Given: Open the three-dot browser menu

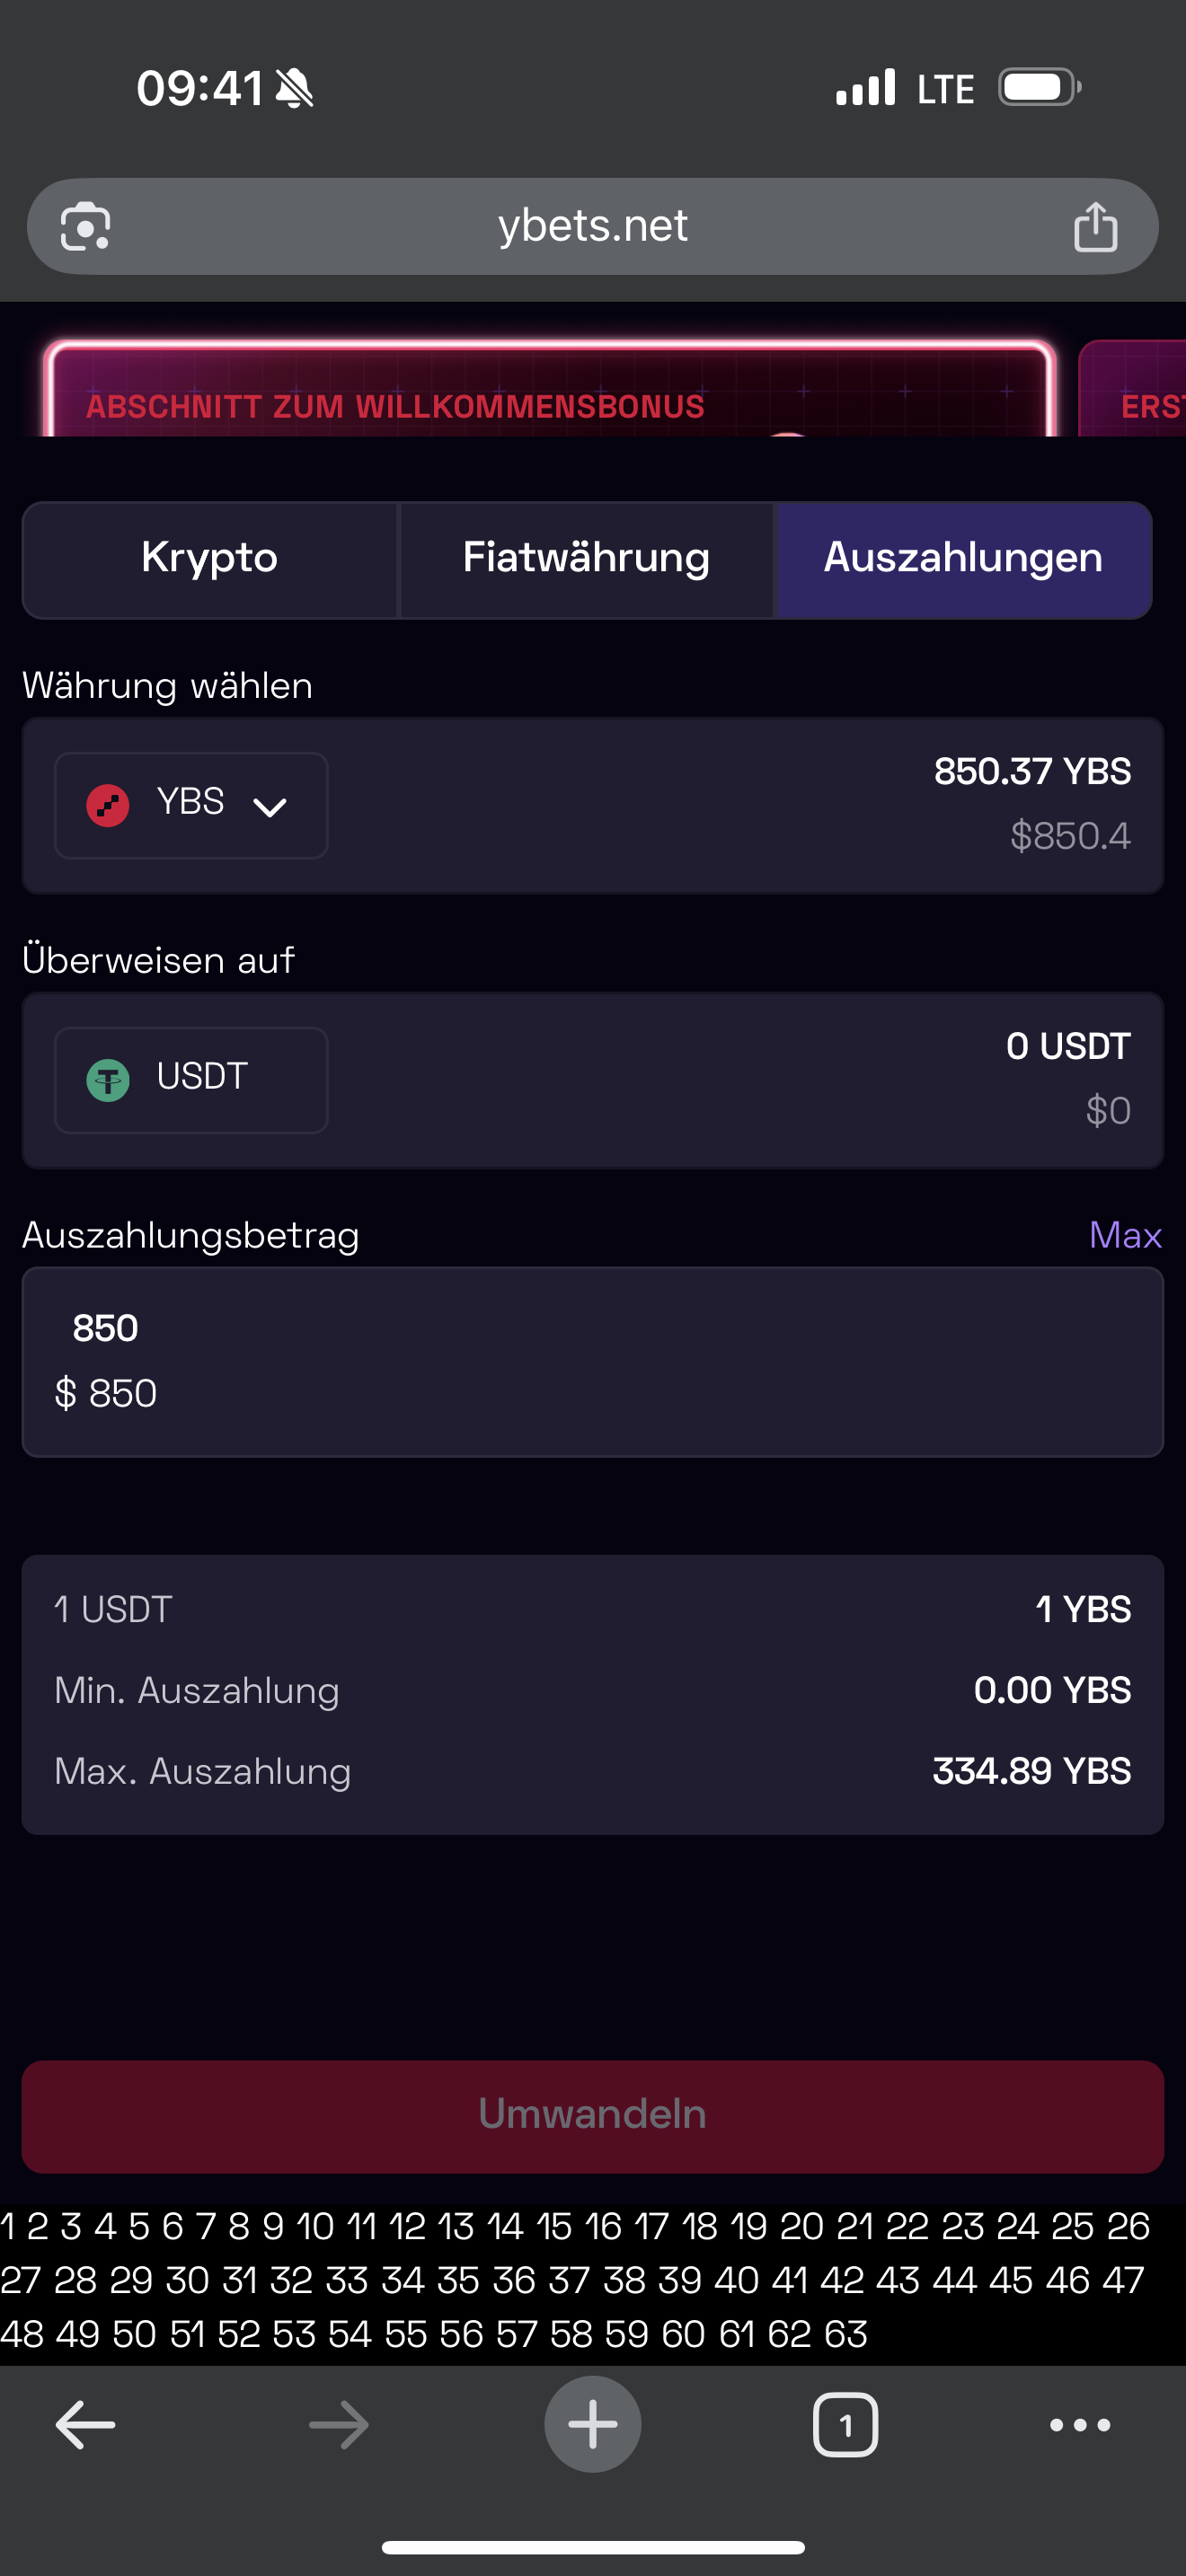Looking at the screenshot, I should [1080, 2424].
